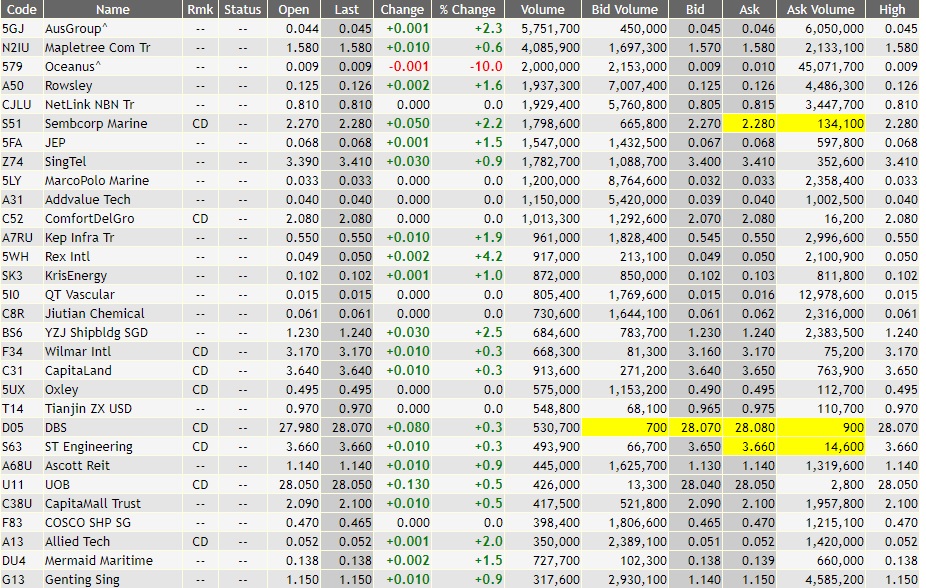The width and height of the screenshot is (926, 588).
Task: Click QT Vascular ask volume 12,978,600
Action: pyautogui.click(x=832, y=295)
